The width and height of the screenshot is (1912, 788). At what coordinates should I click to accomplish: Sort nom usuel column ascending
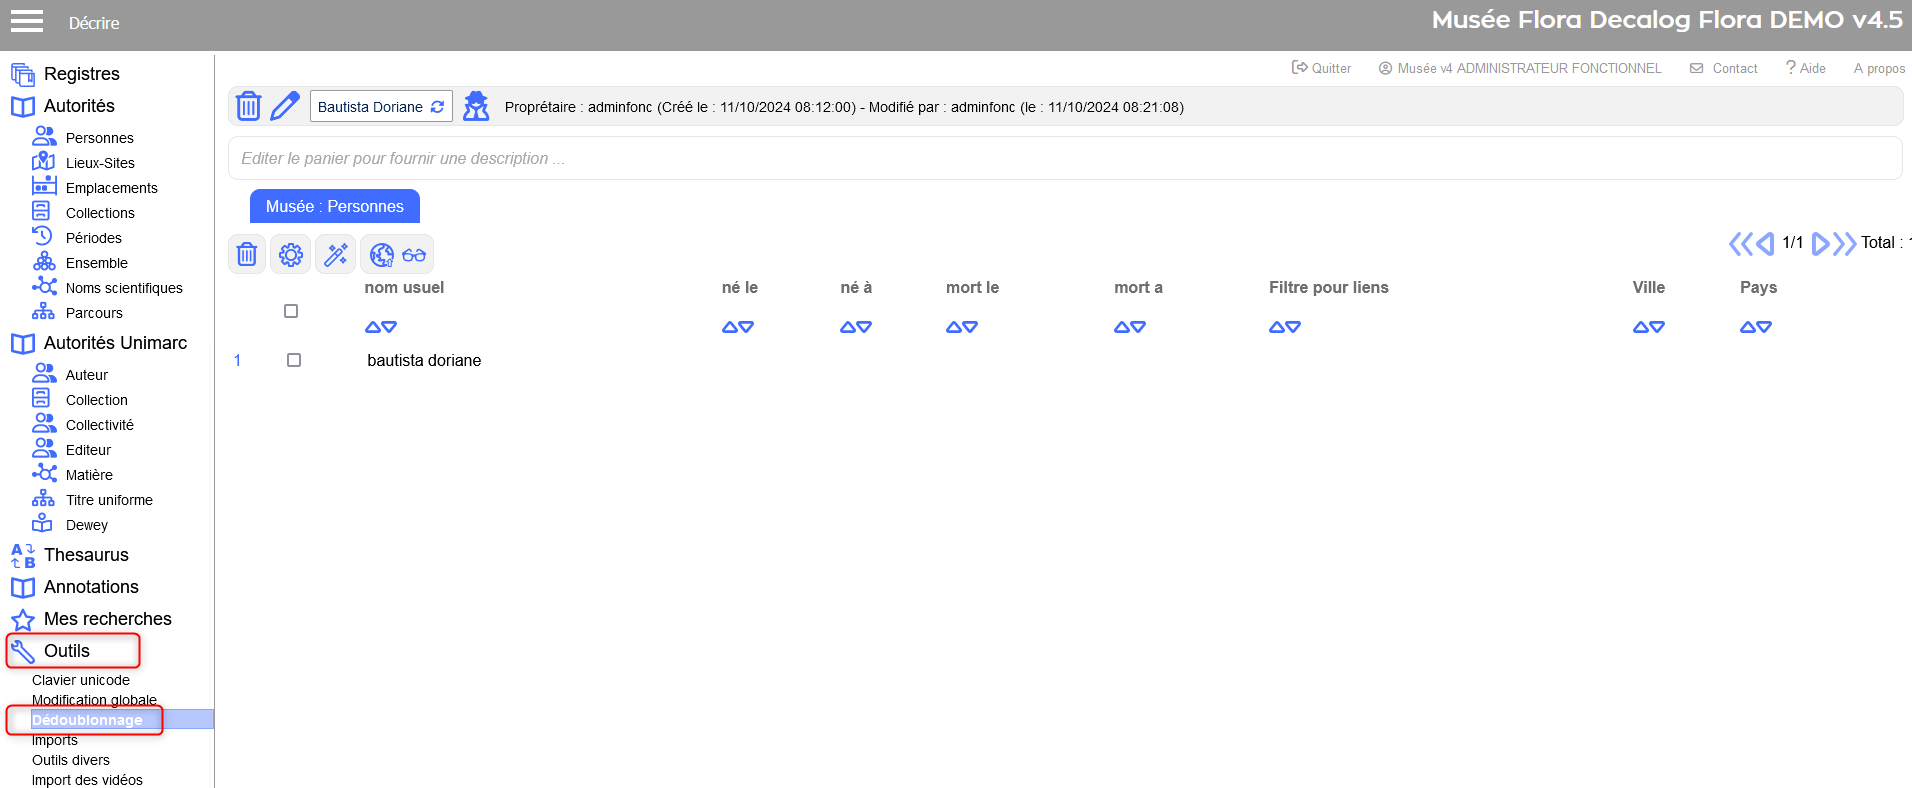point(373,327)
